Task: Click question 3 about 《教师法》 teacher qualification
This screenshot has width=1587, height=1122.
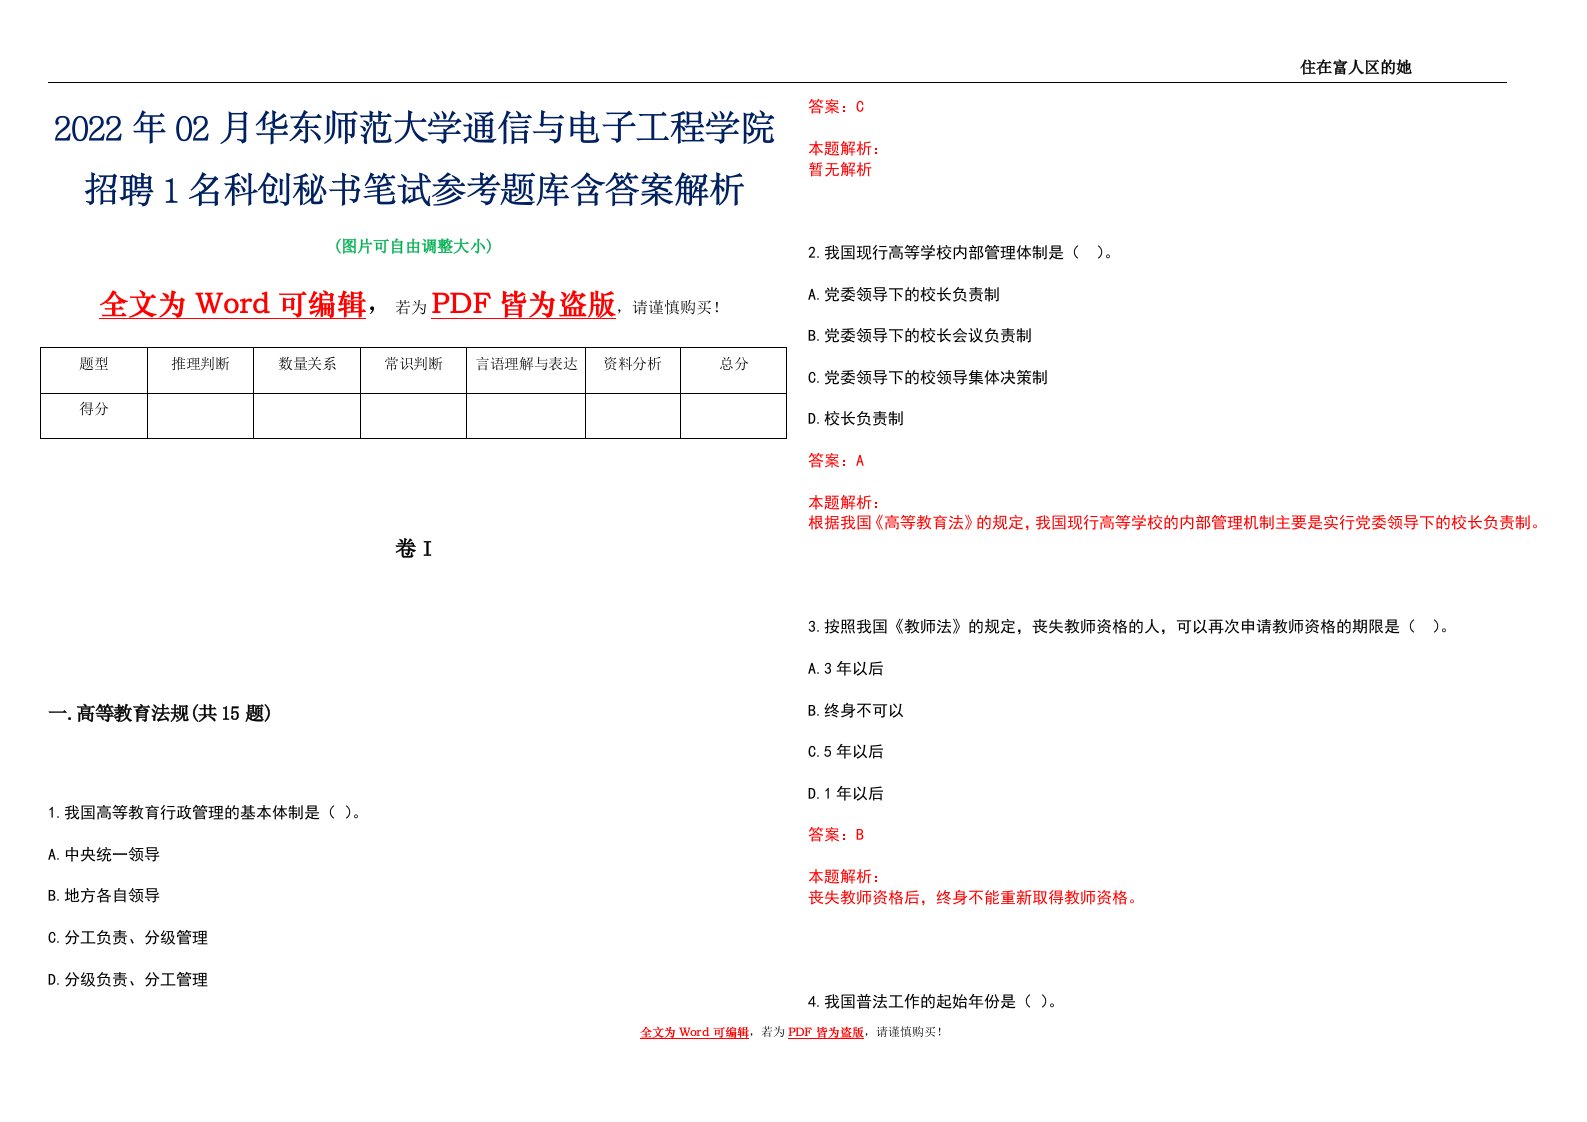Action: [1128, 627]
